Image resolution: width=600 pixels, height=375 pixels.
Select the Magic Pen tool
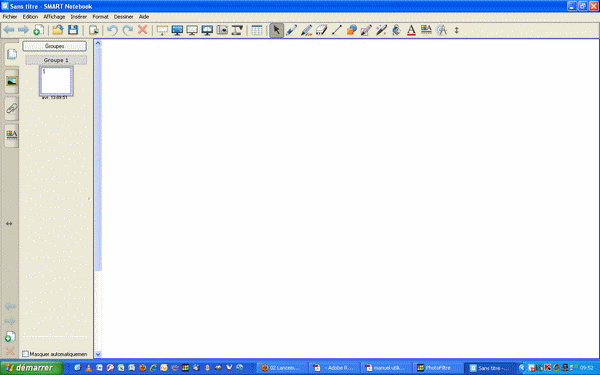(x=381, y=30)
